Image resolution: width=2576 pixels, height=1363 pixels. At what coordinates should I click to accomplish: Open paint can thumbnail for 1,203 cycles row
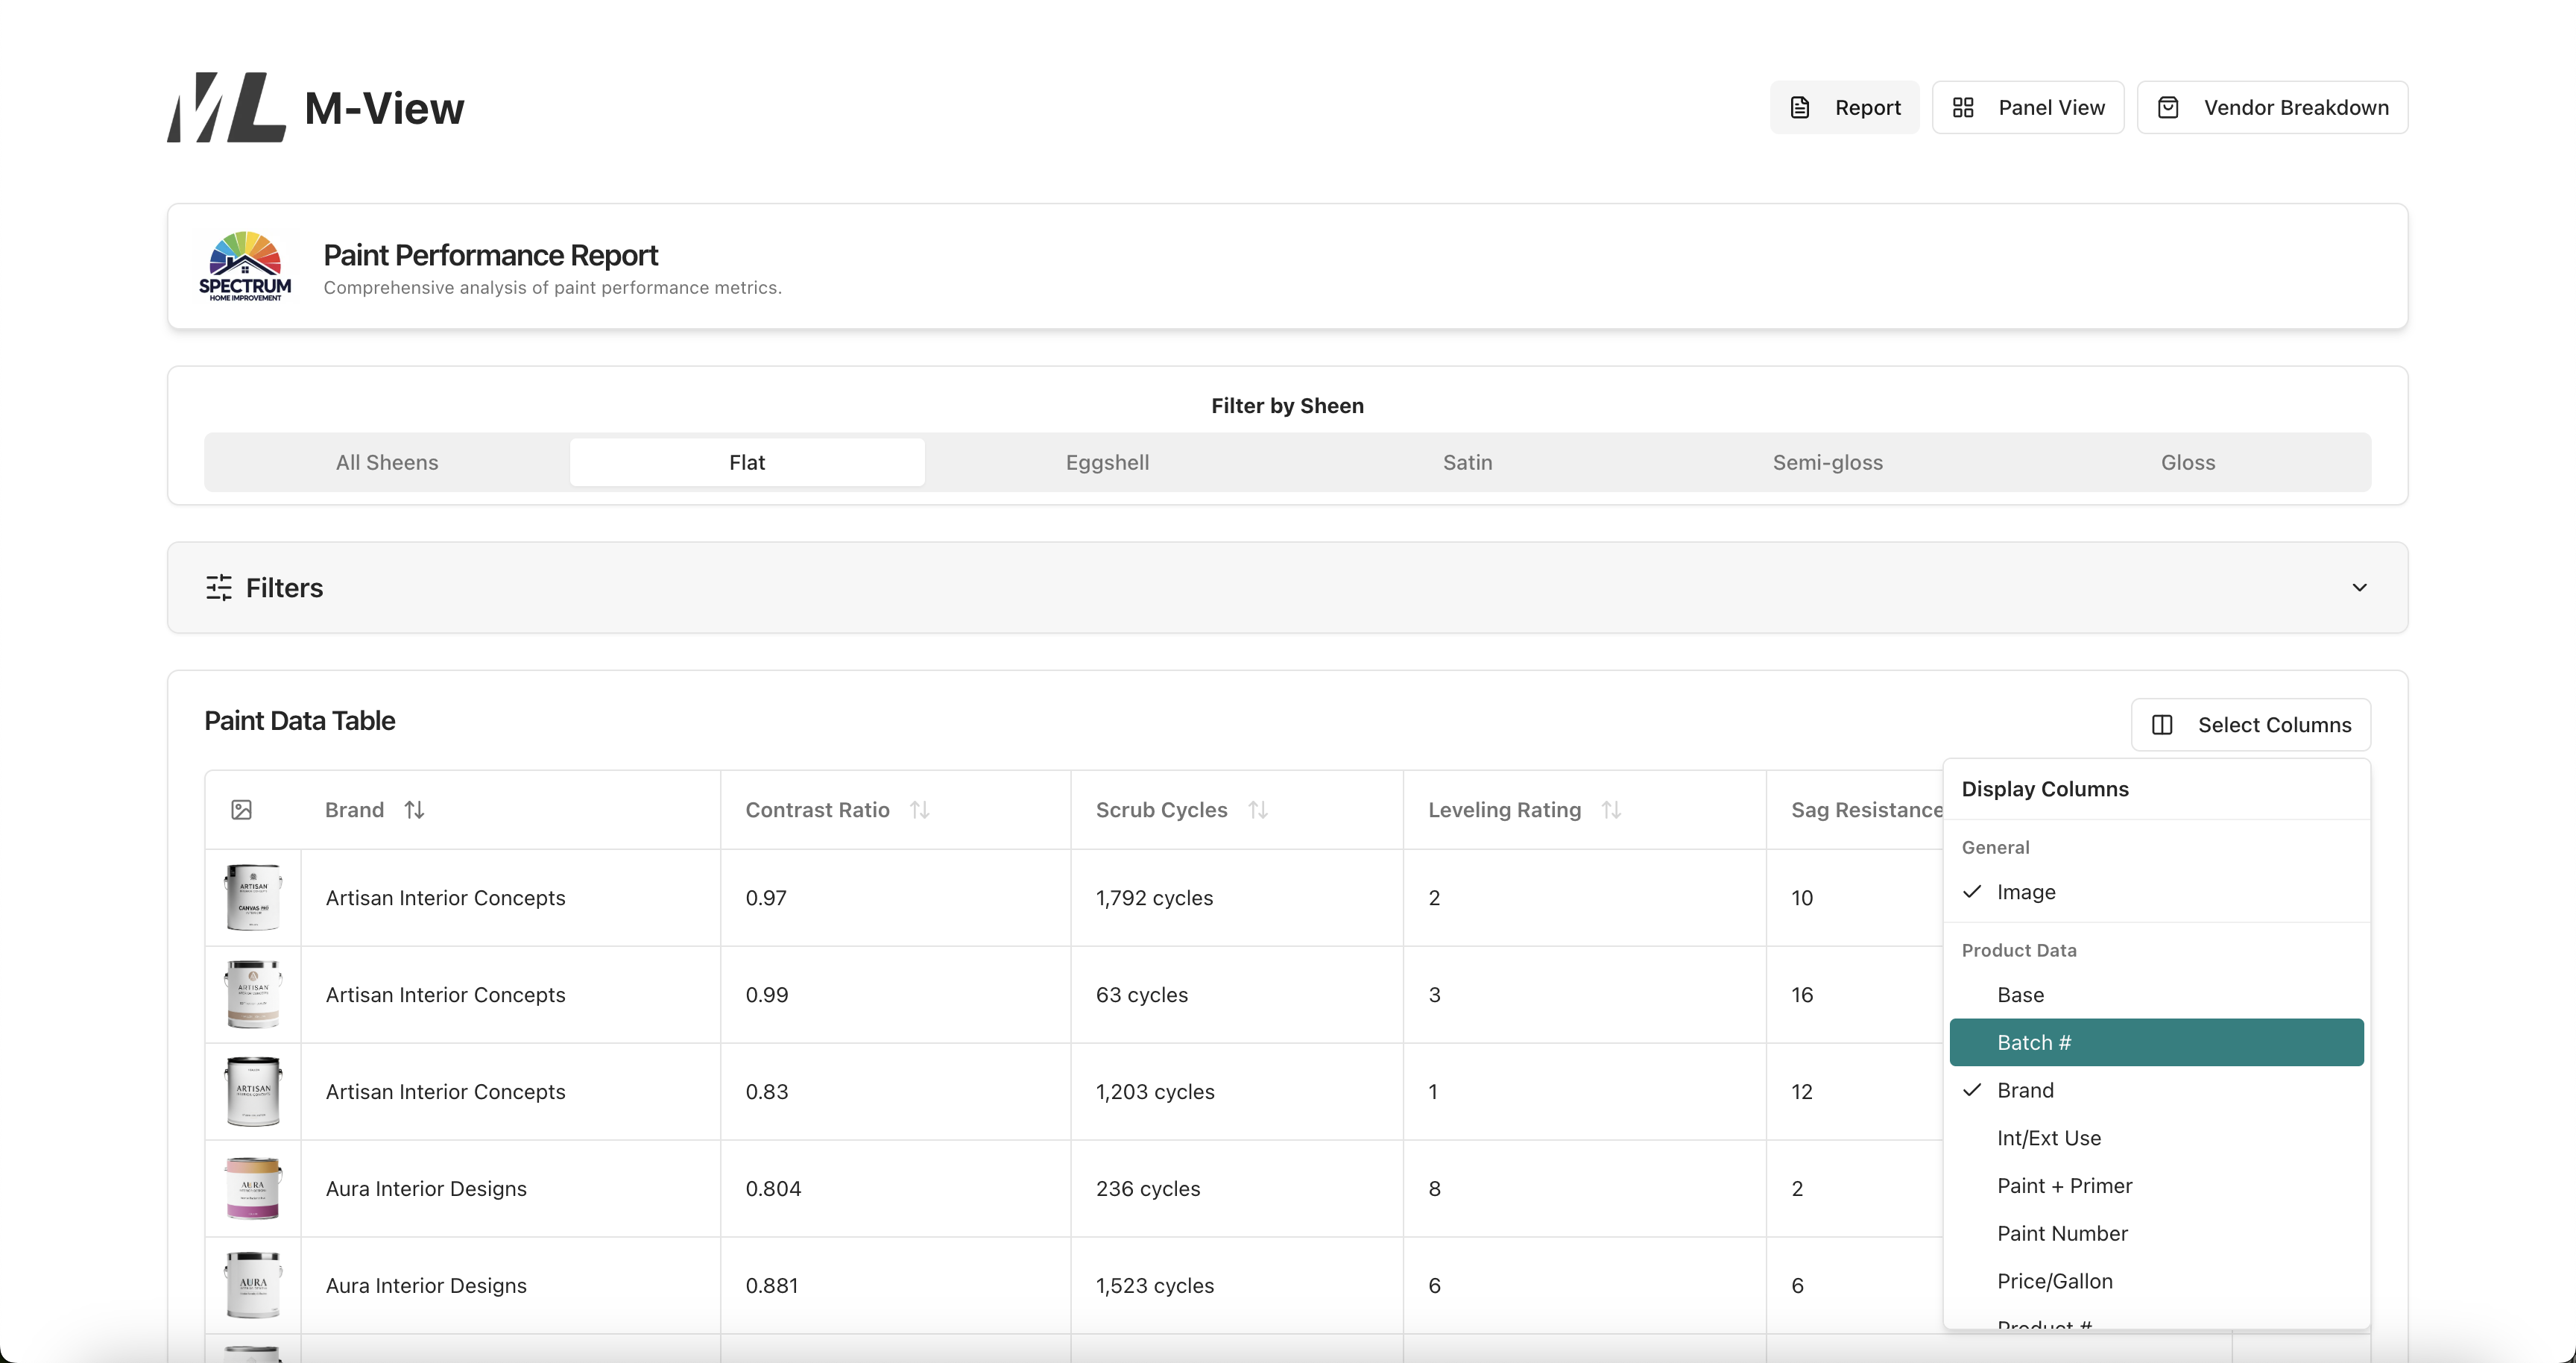point(253,1091)
